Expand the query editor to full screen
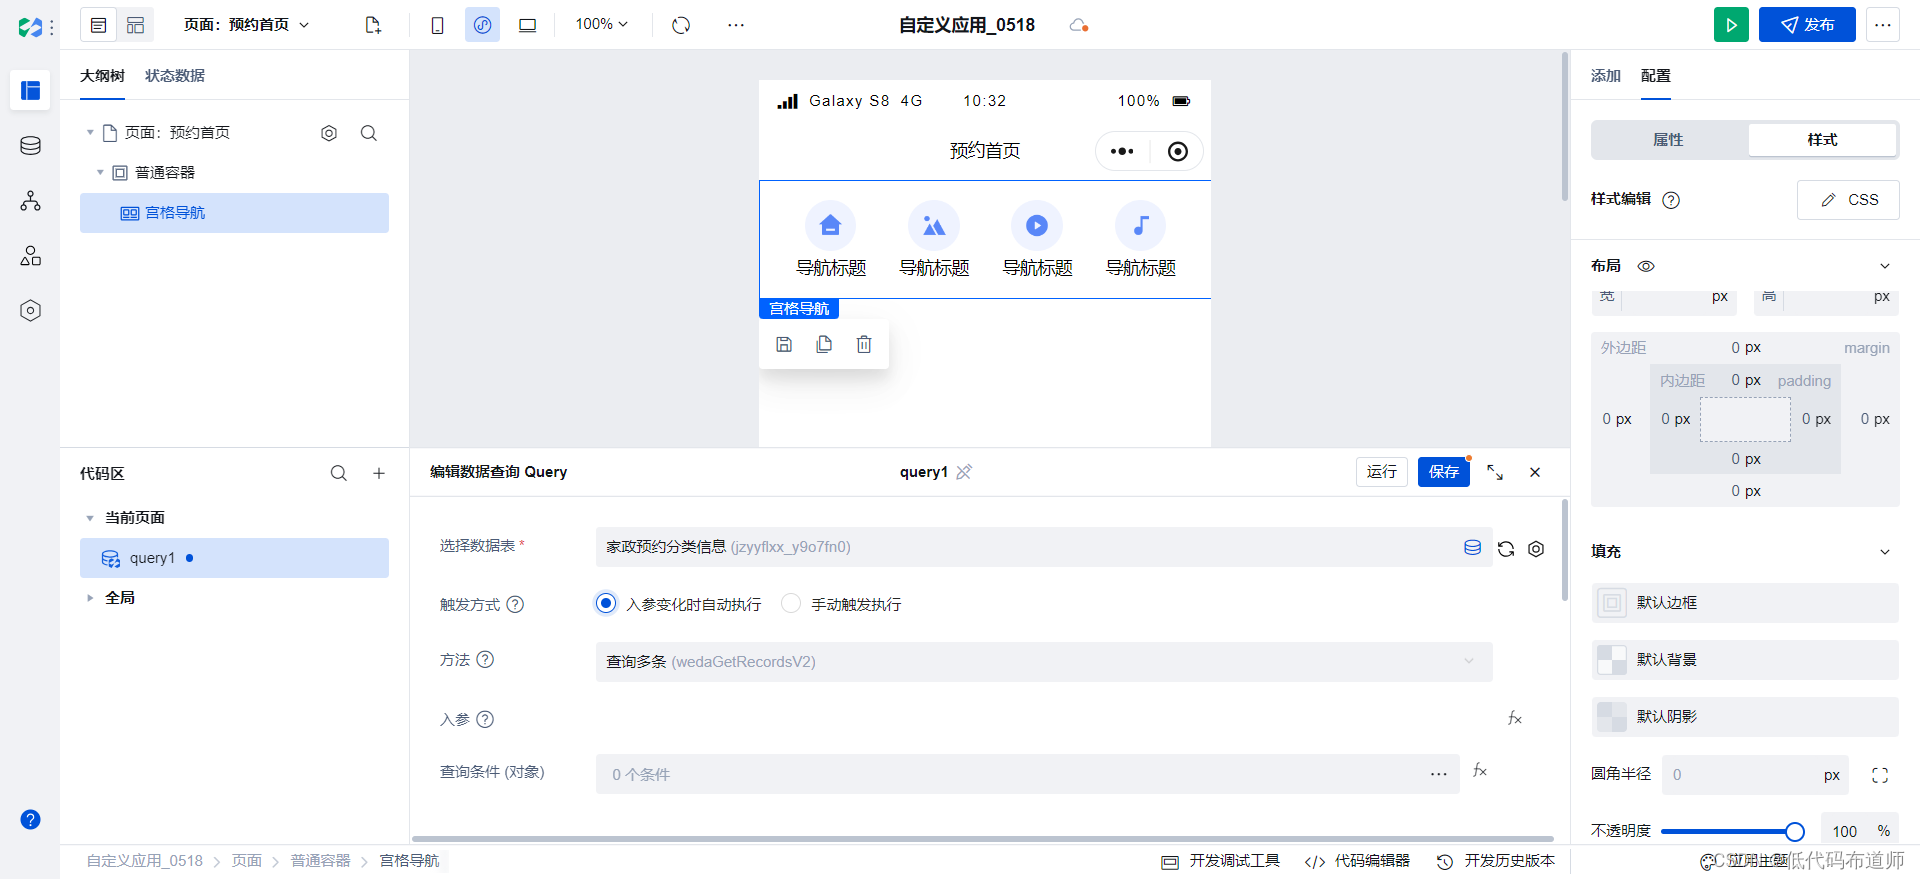 pos(1495,472)
